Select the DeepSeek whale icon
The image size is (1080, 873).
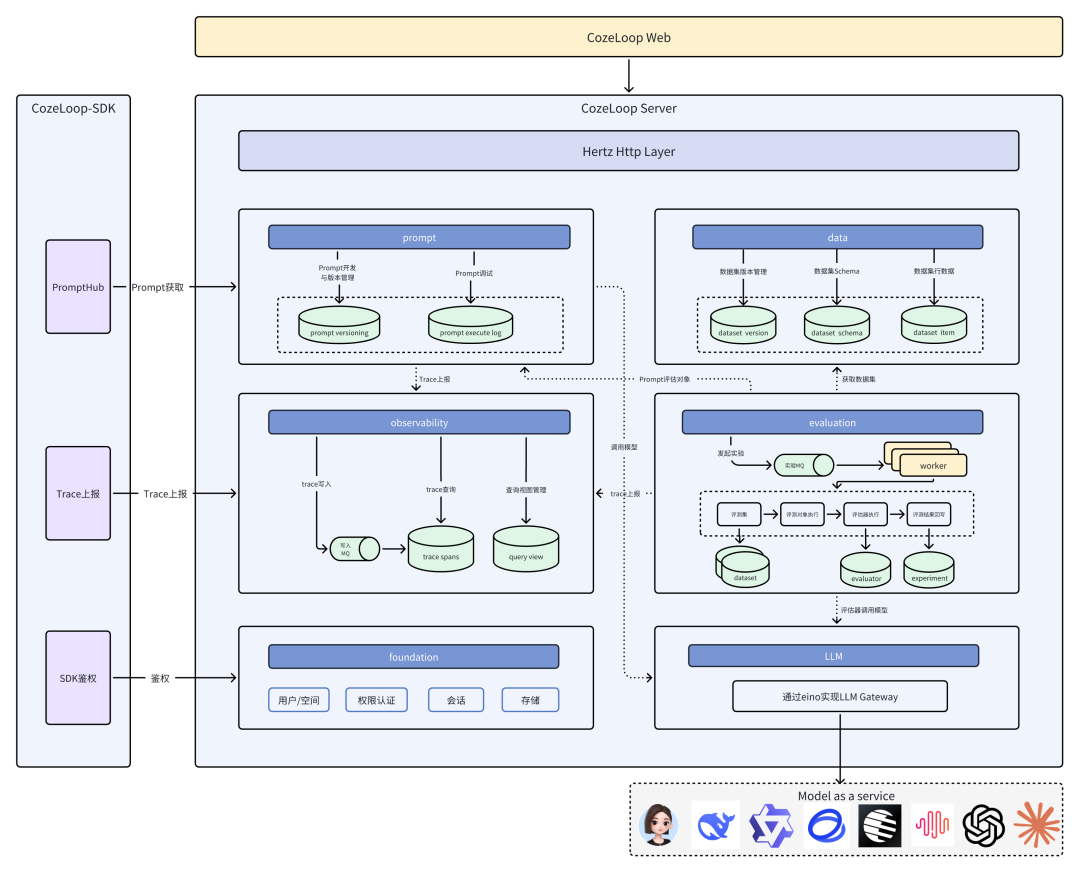tap(713, 825)
